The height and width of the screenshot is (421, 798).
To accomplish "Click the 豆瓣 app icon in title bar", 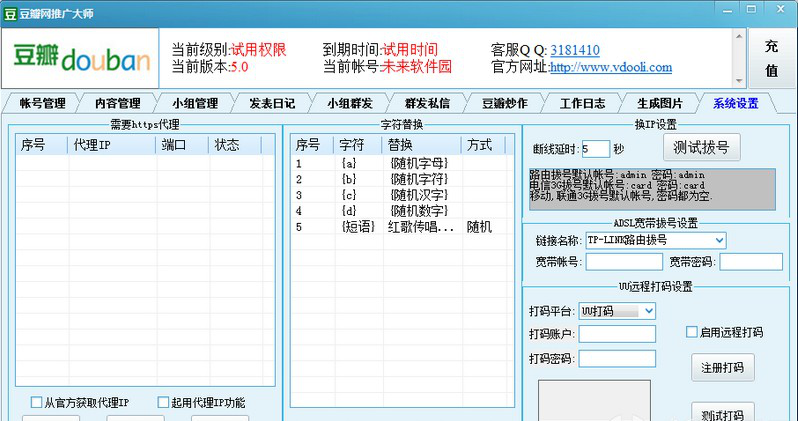I will pos(10,14).
